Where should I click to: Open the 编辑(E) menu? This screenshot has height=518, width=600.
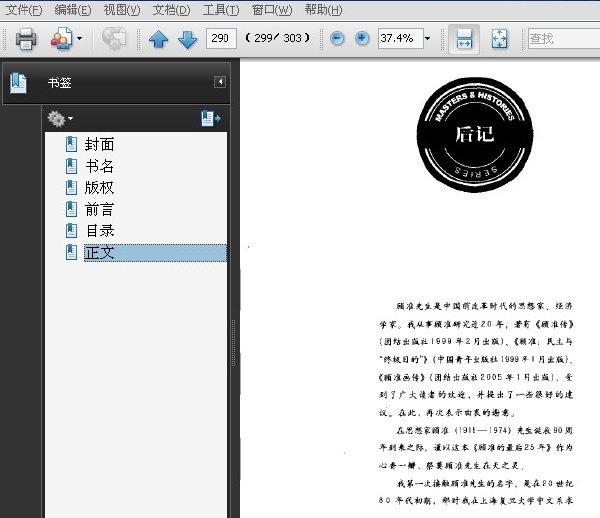point(73,10)
